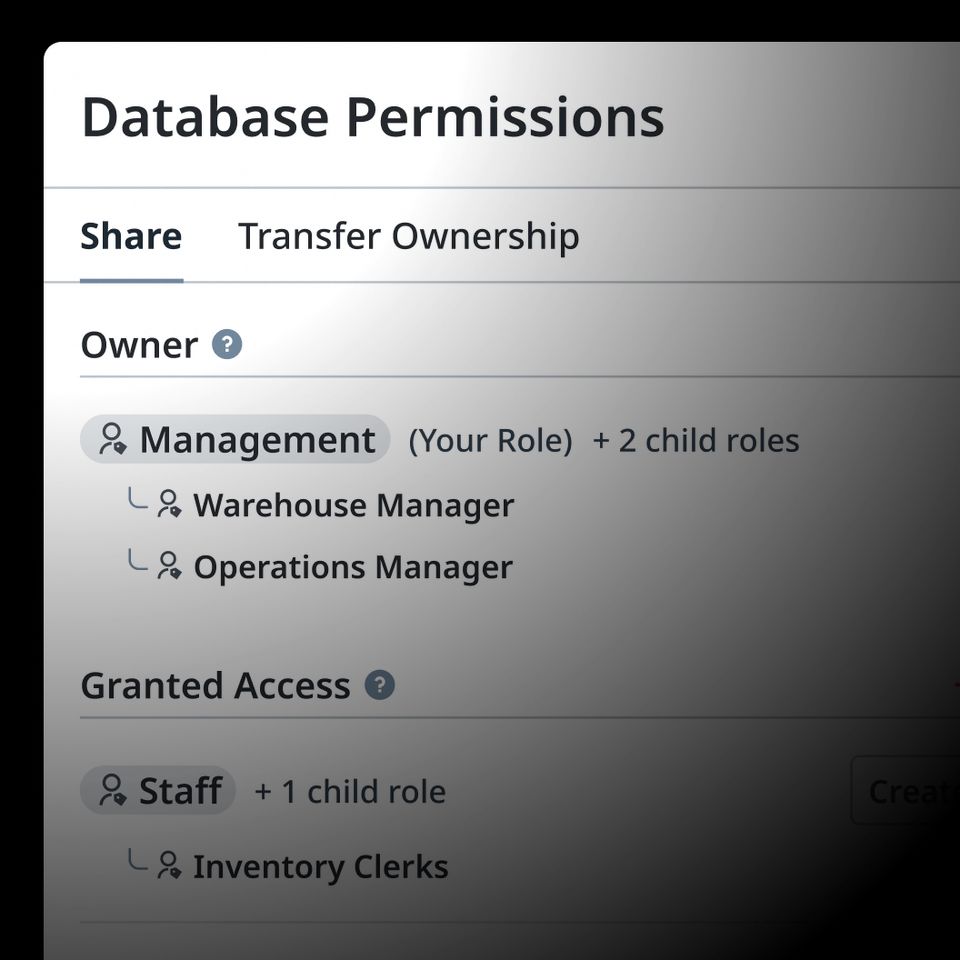Select the Staff role badge
Screen dimensions: 960x960
(158, 790)
